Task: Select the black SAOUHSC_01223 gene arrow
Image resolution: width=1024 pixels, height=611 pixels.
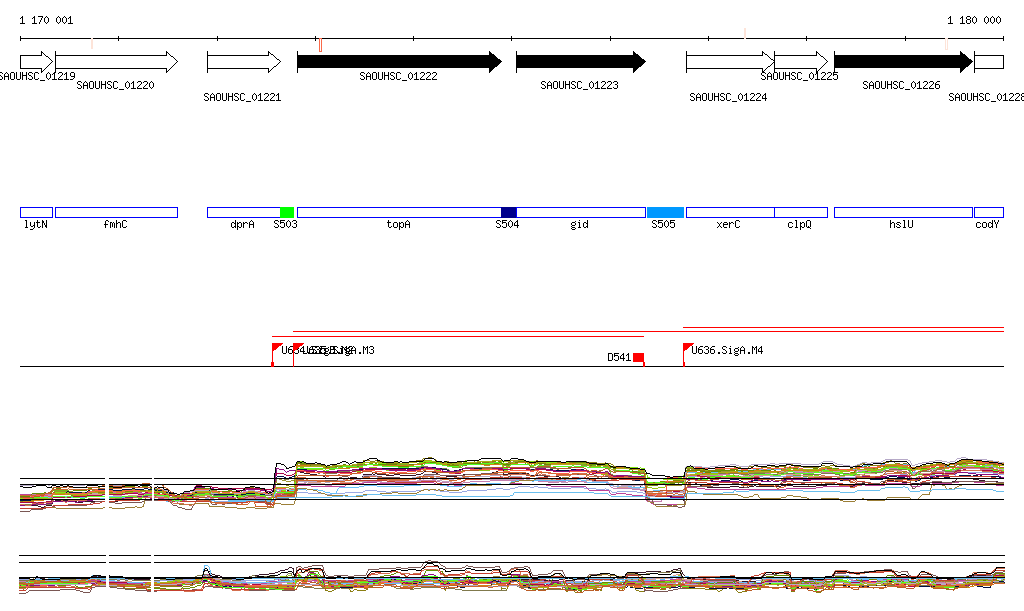Action: click(x=580, y=62)
